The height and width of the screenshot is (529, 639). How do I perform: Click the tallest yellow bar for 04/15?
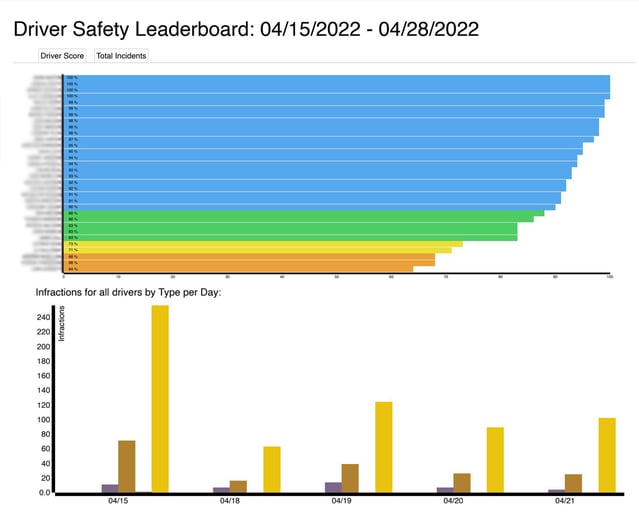tap(160, 398)
